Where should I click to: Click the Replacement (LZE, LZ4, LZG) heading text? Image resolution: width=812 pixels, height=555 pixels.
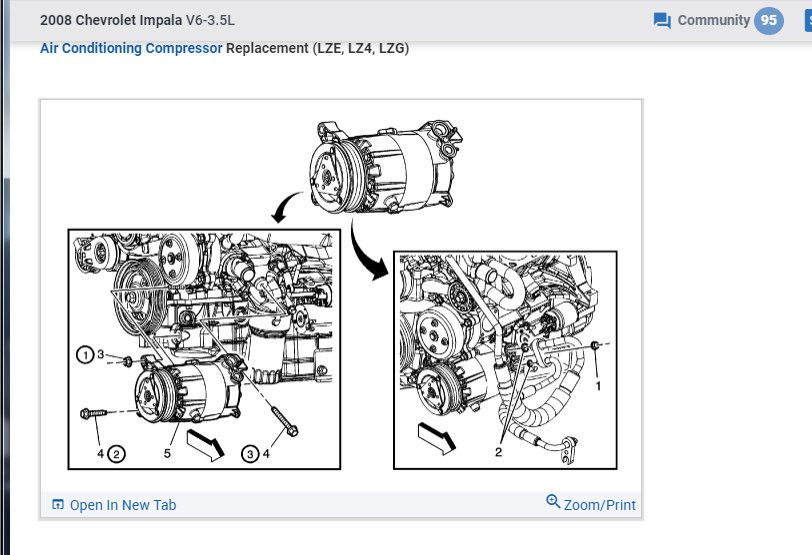click(x=317, y=48)
